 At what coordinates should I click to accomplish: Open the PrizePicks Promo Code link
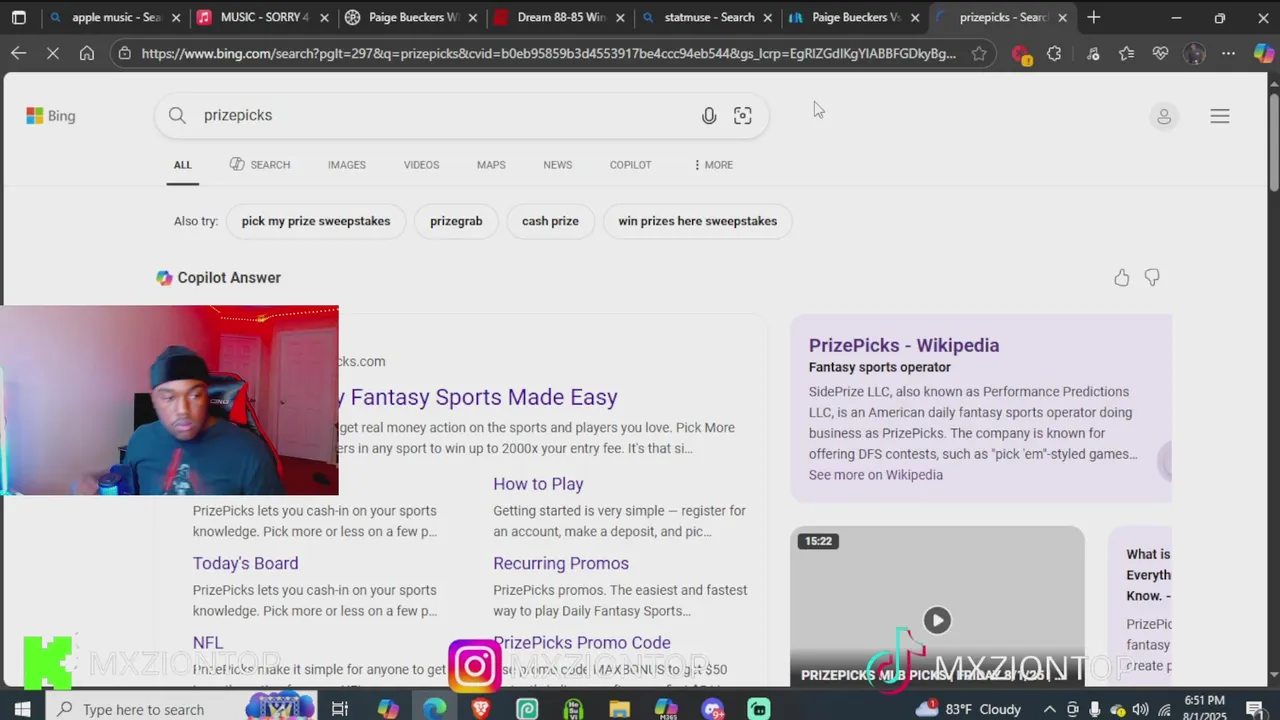click(x=582, y=643)
